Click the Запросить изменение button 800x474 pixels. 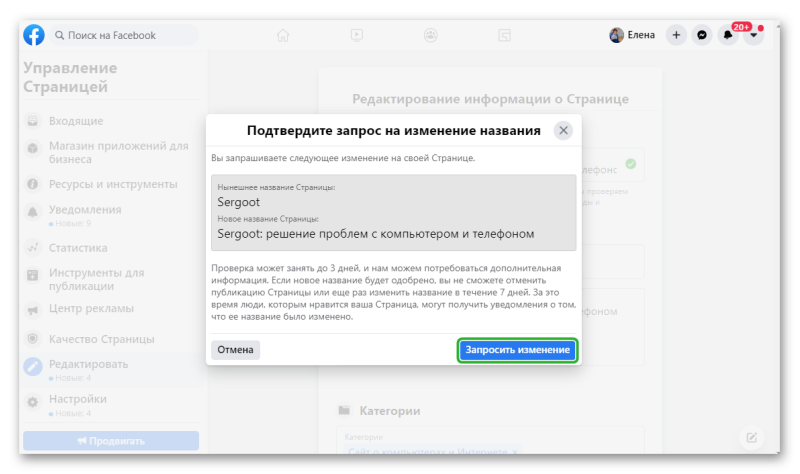click(517, 350)
